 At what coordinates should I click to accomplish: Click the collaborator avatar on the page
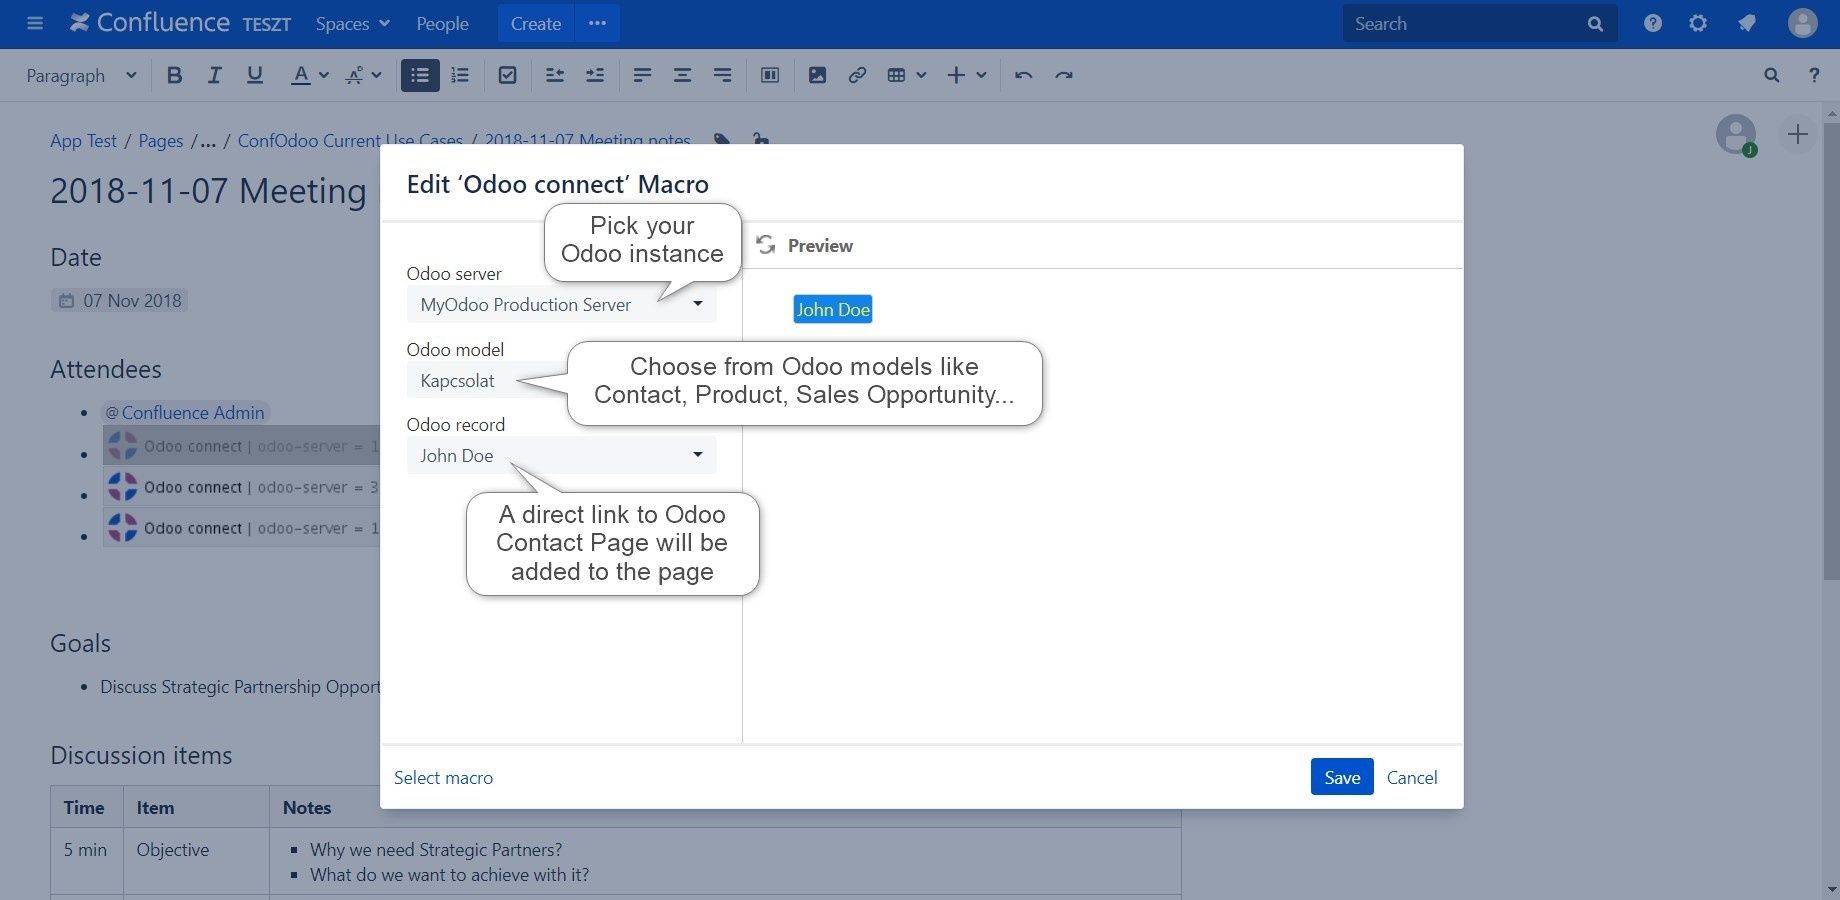(1736, 134)
